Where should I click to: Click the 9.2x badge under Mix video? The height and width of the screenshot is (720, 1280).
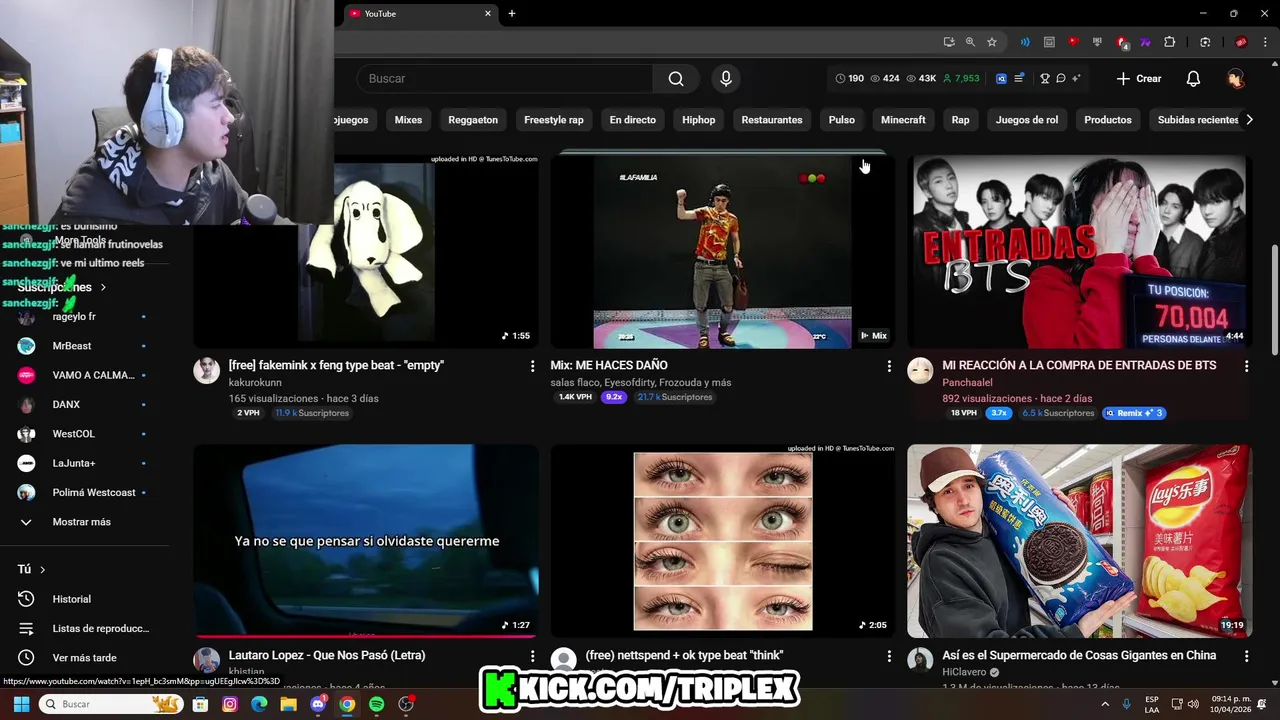coord(613,397)
